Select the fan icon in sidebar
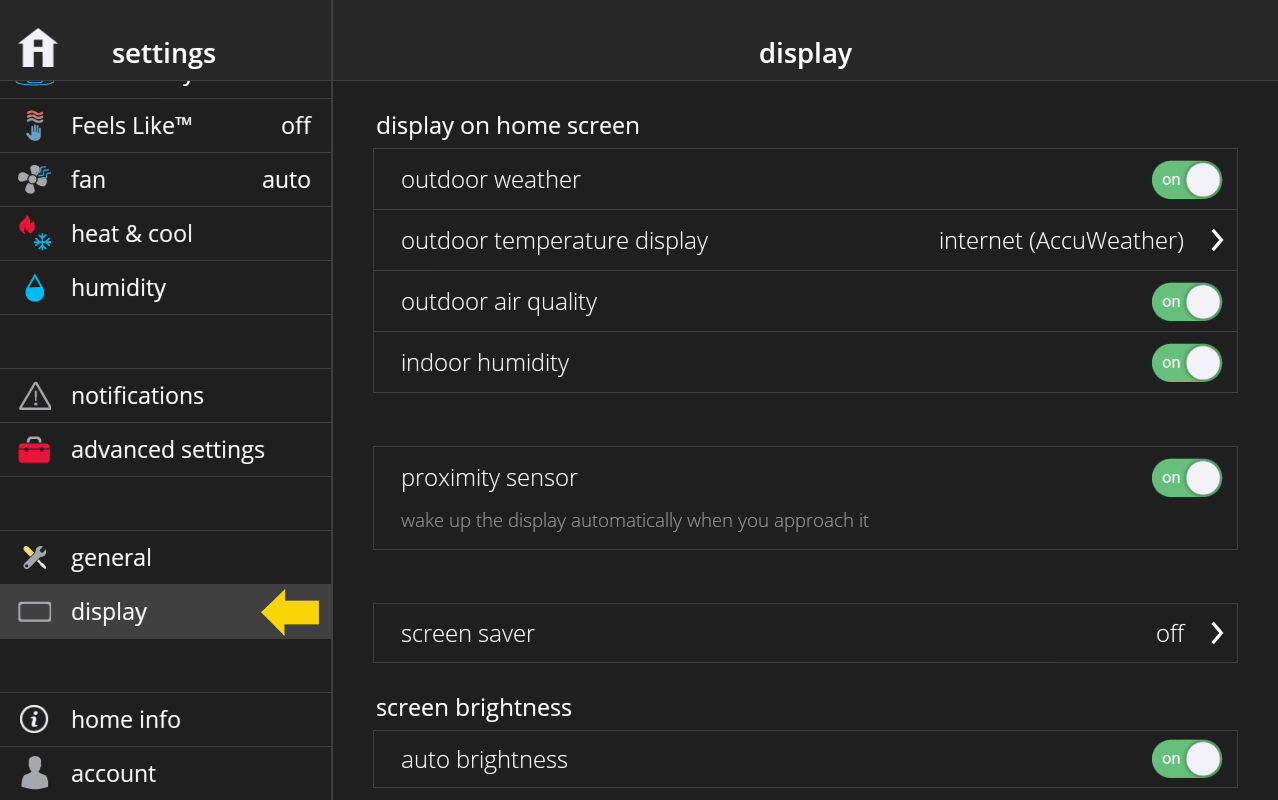The width and height of the screenshot is (1278, 800). [x=35, y=180]
